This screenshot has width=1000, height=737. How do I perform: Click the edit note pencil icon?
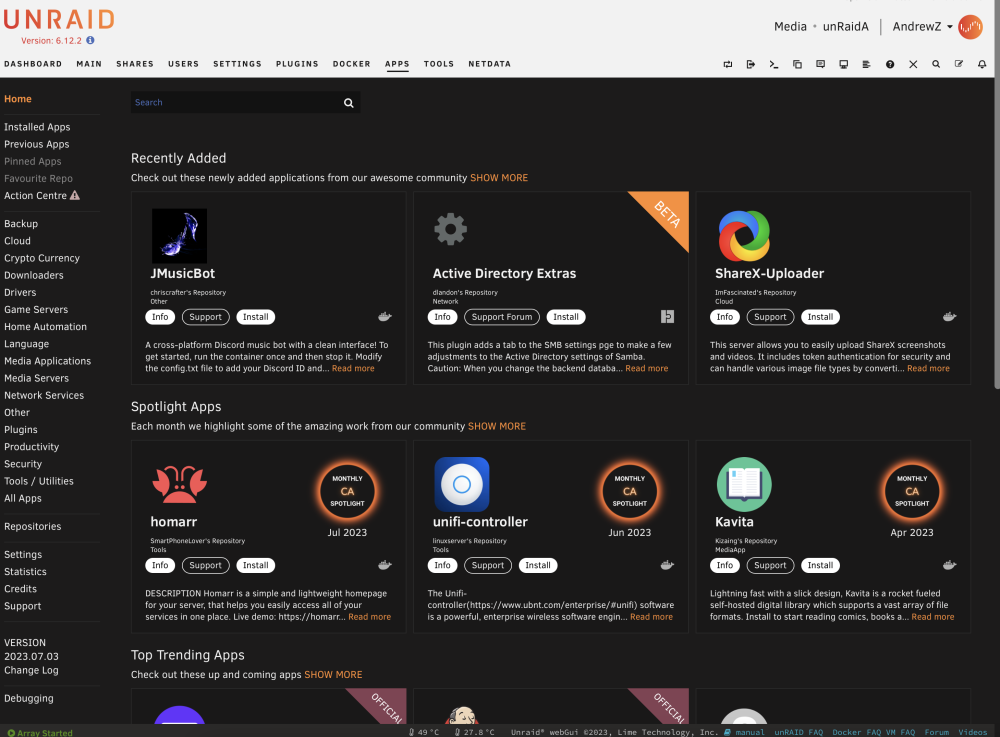click(x=959, y=64)
